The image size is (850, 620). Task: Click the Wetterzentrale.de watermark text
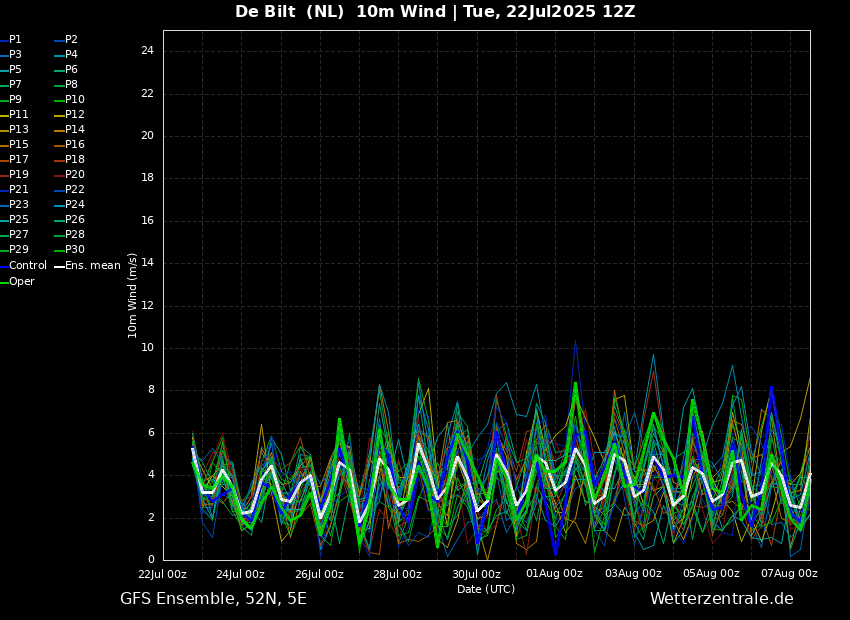click(722, 599)
